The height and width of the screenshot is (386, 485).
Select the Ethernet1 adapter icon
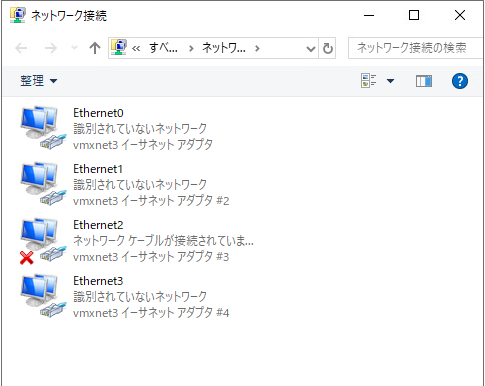[x=43, y=184]
